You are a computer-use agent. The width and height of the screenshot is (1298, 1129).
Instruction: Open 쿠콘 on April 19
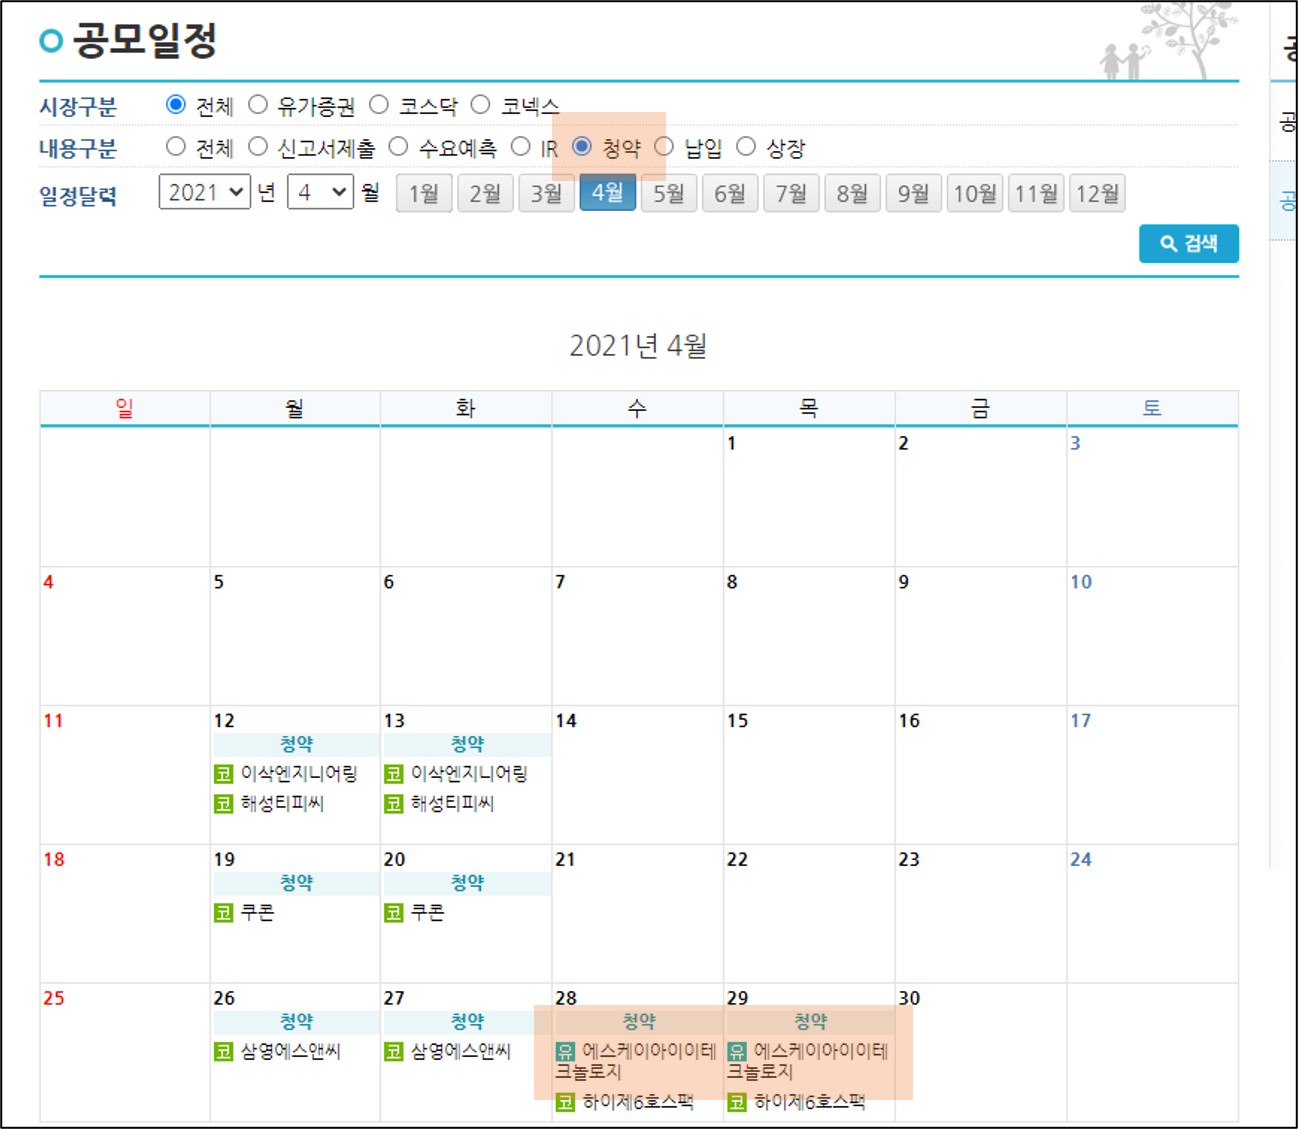(x=257, y=912)
